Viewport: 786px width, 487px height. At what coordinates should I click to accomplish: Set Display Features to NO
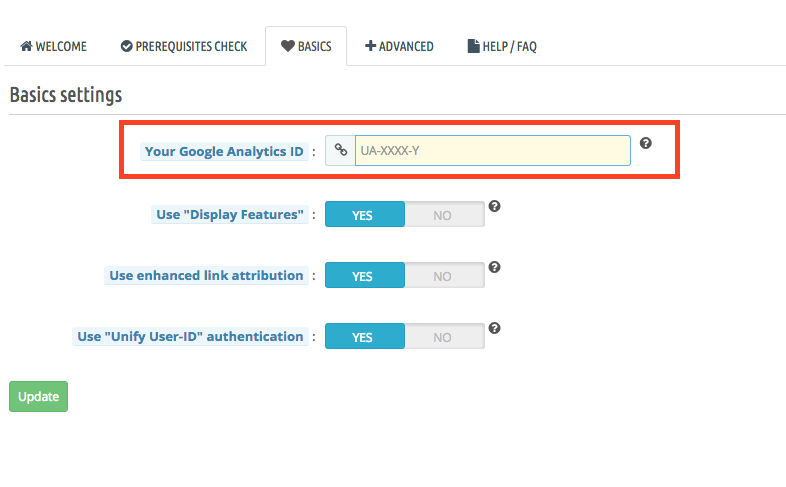coord(444,214)
